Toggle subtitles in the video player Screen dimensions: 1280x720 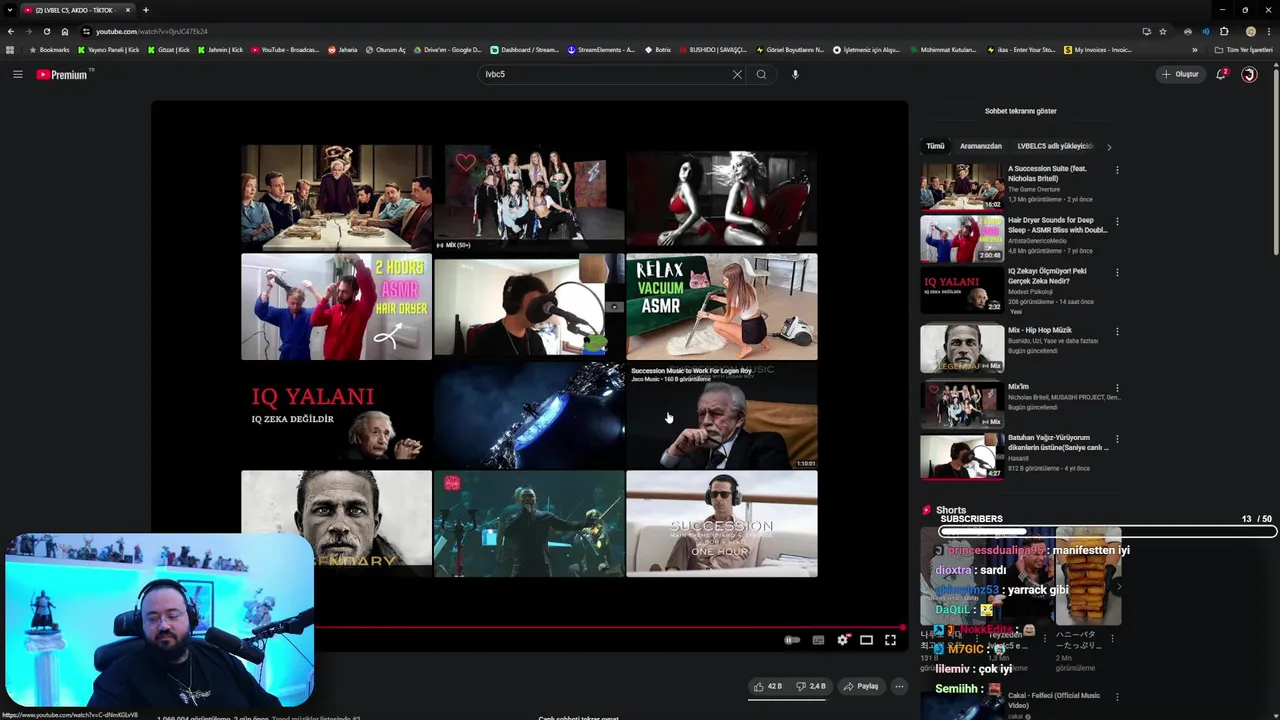point(818,640)
